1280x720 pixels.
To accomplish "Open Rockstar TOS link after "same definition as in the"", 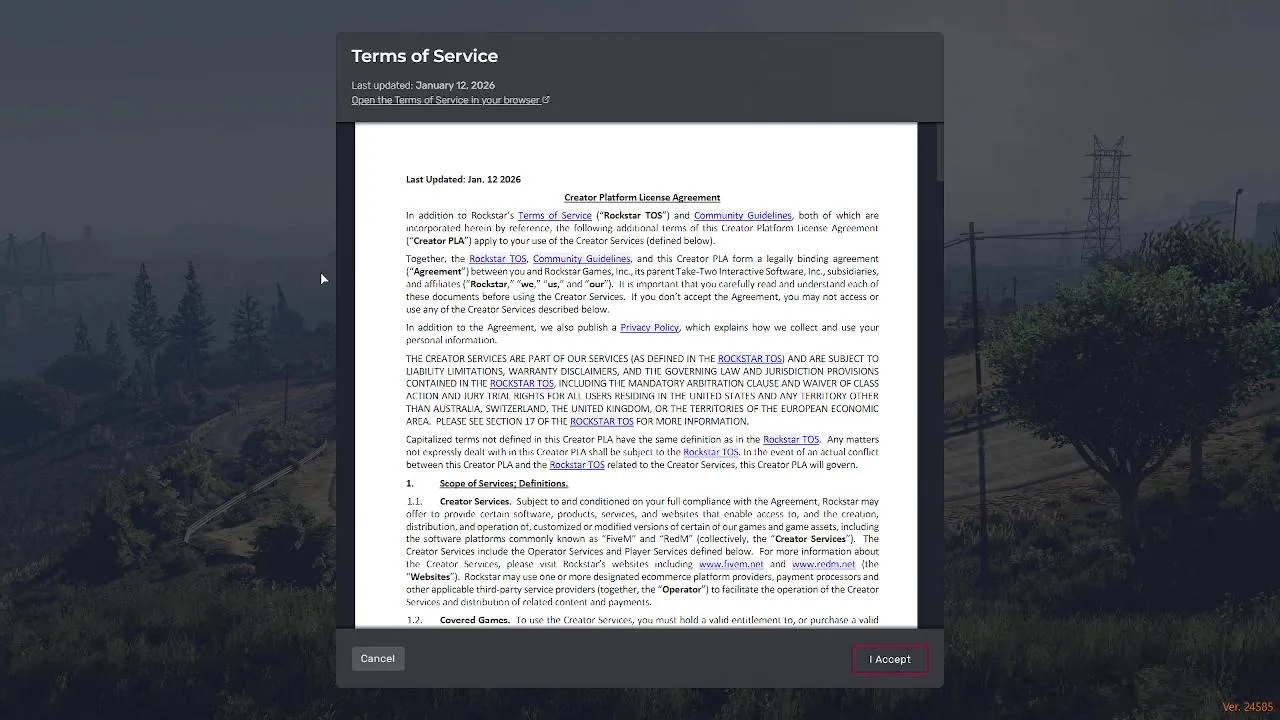I will click(791, 440).
